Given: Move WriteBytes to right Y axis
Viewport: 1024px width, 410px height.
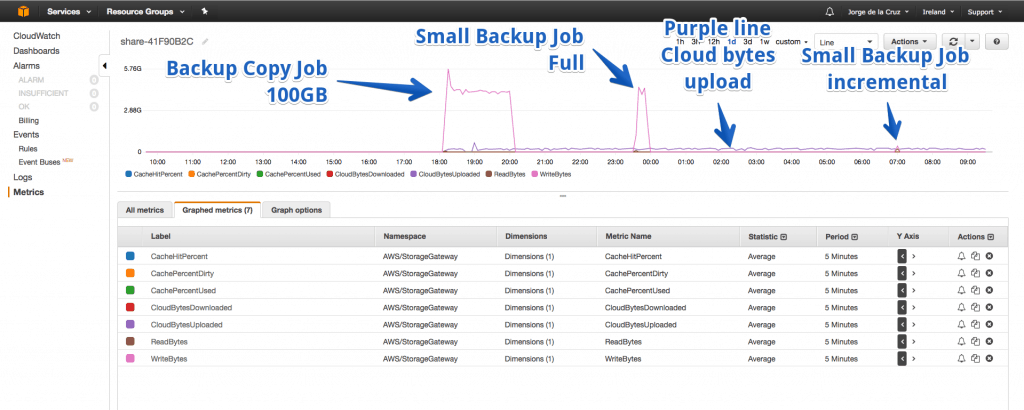Looking at the screenshot, I should click(x=914, y=358).
